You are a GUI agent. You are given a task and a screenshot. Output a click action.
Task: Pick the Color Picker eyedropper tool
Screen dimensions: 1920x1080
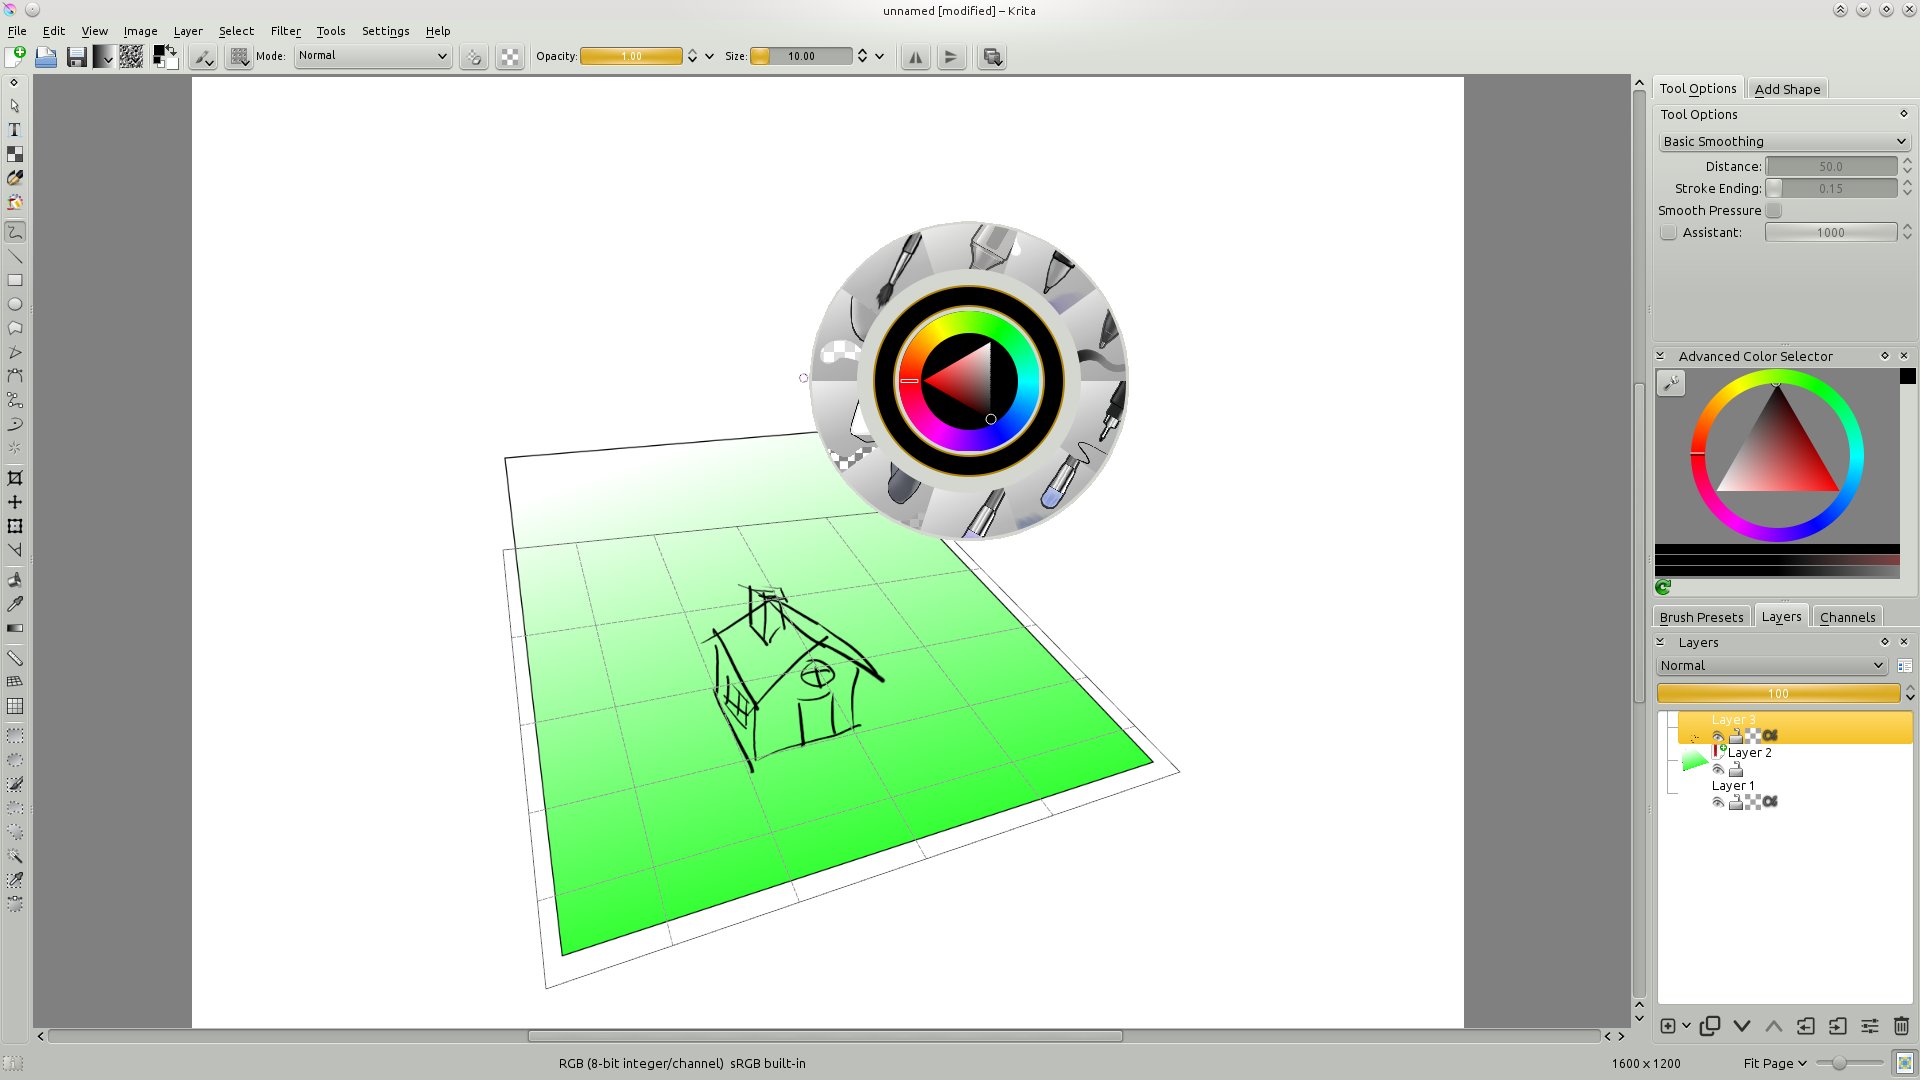pos(15,604)
